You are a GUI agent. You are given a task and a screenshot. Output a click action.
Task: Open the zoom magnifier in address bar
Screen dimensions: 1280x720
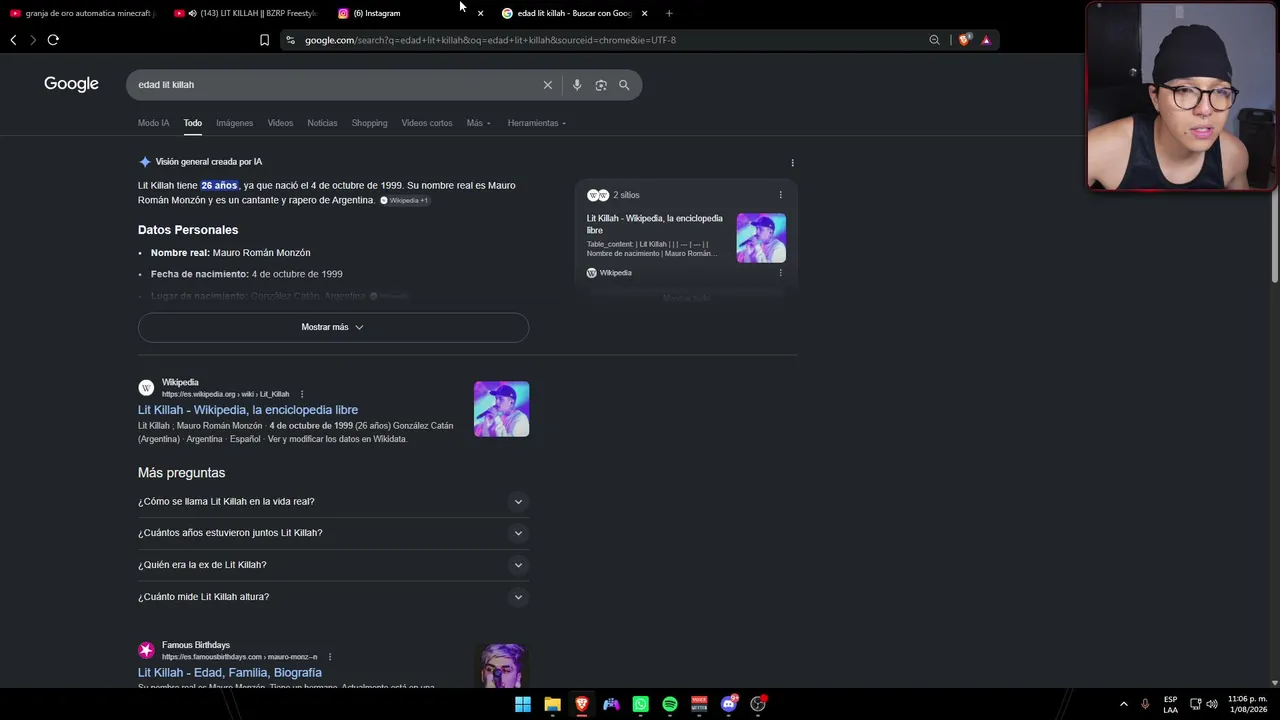(x=934, y=40)
